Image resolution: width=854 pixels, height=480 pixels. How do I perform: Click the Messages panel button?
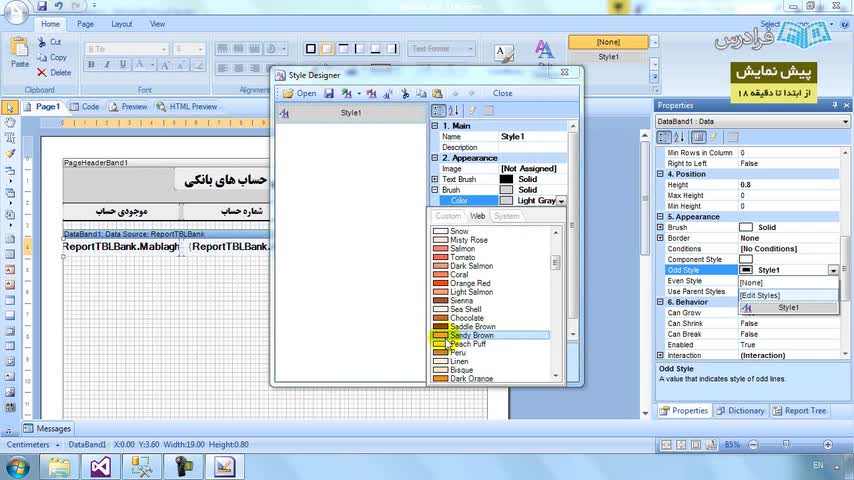click(47, 429)
